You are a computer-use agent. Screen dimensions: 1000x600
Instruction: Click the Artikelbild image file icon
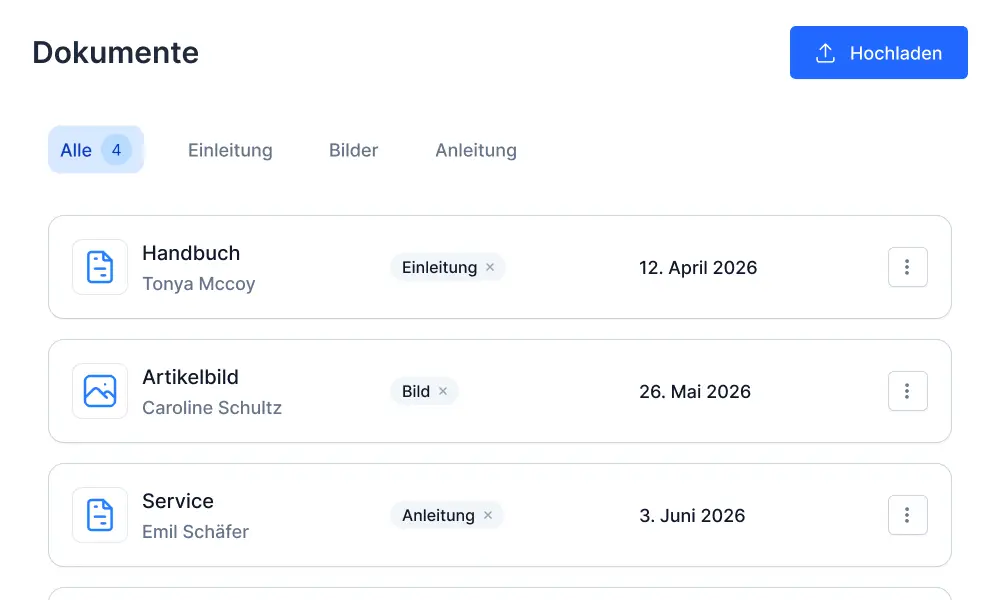click(100, 391)
